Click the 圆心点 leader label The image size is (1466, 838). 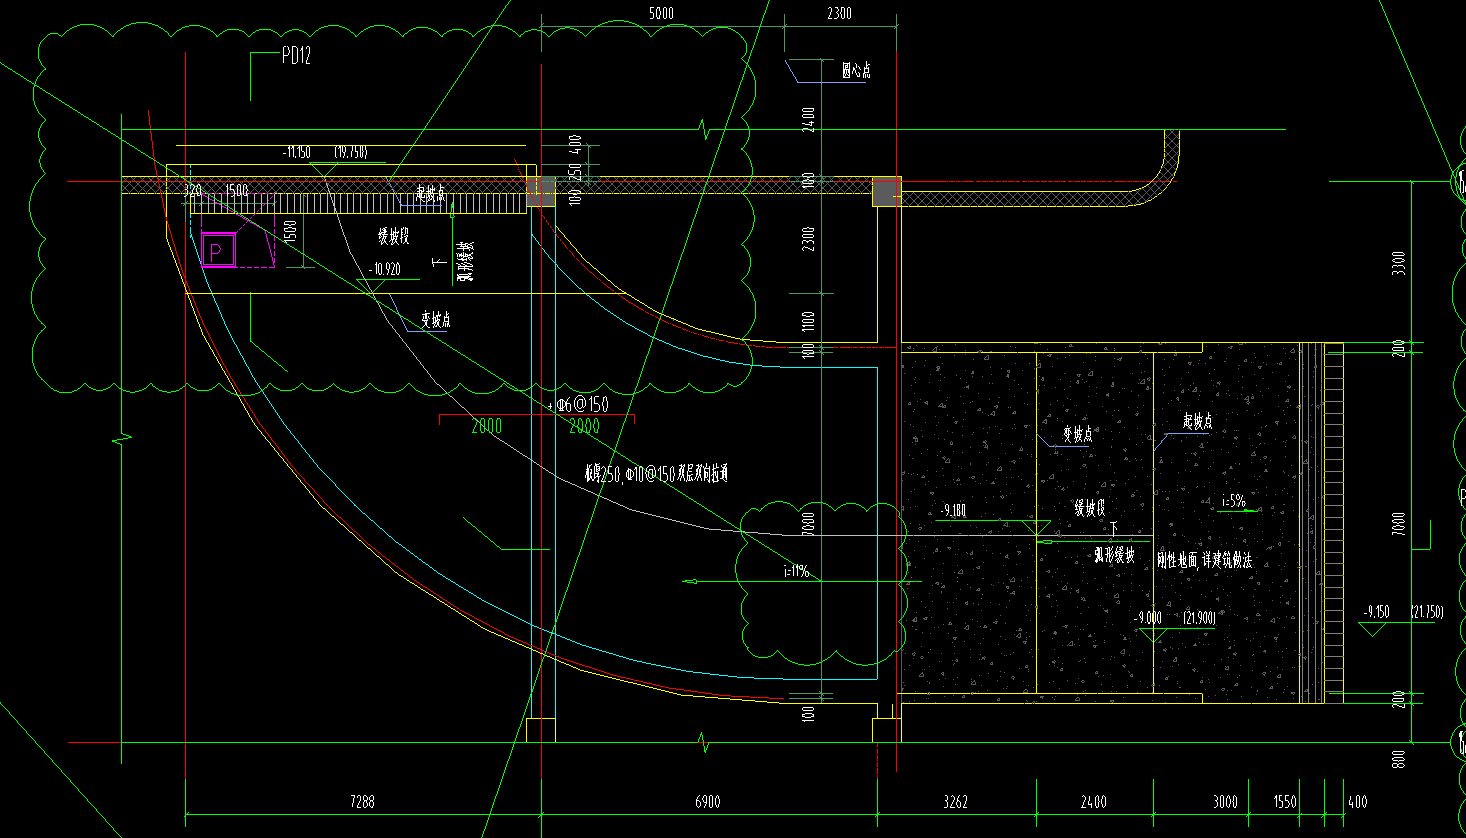tap(855, 70)
